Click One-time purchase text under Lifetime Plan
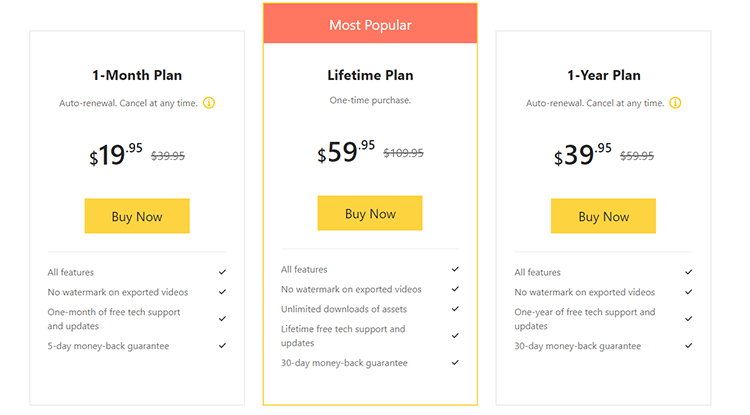 click(370, 100)
